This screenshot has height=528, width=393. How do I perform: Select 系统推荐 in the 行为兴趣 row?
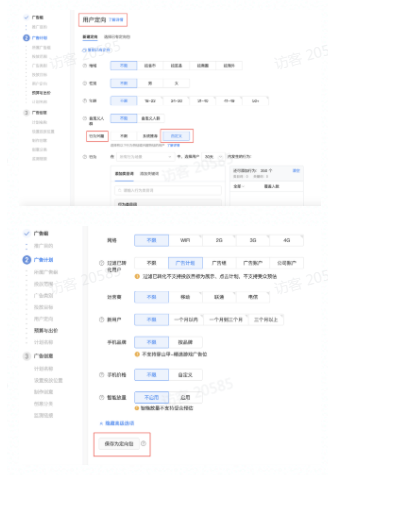click(x=150, y=136)
